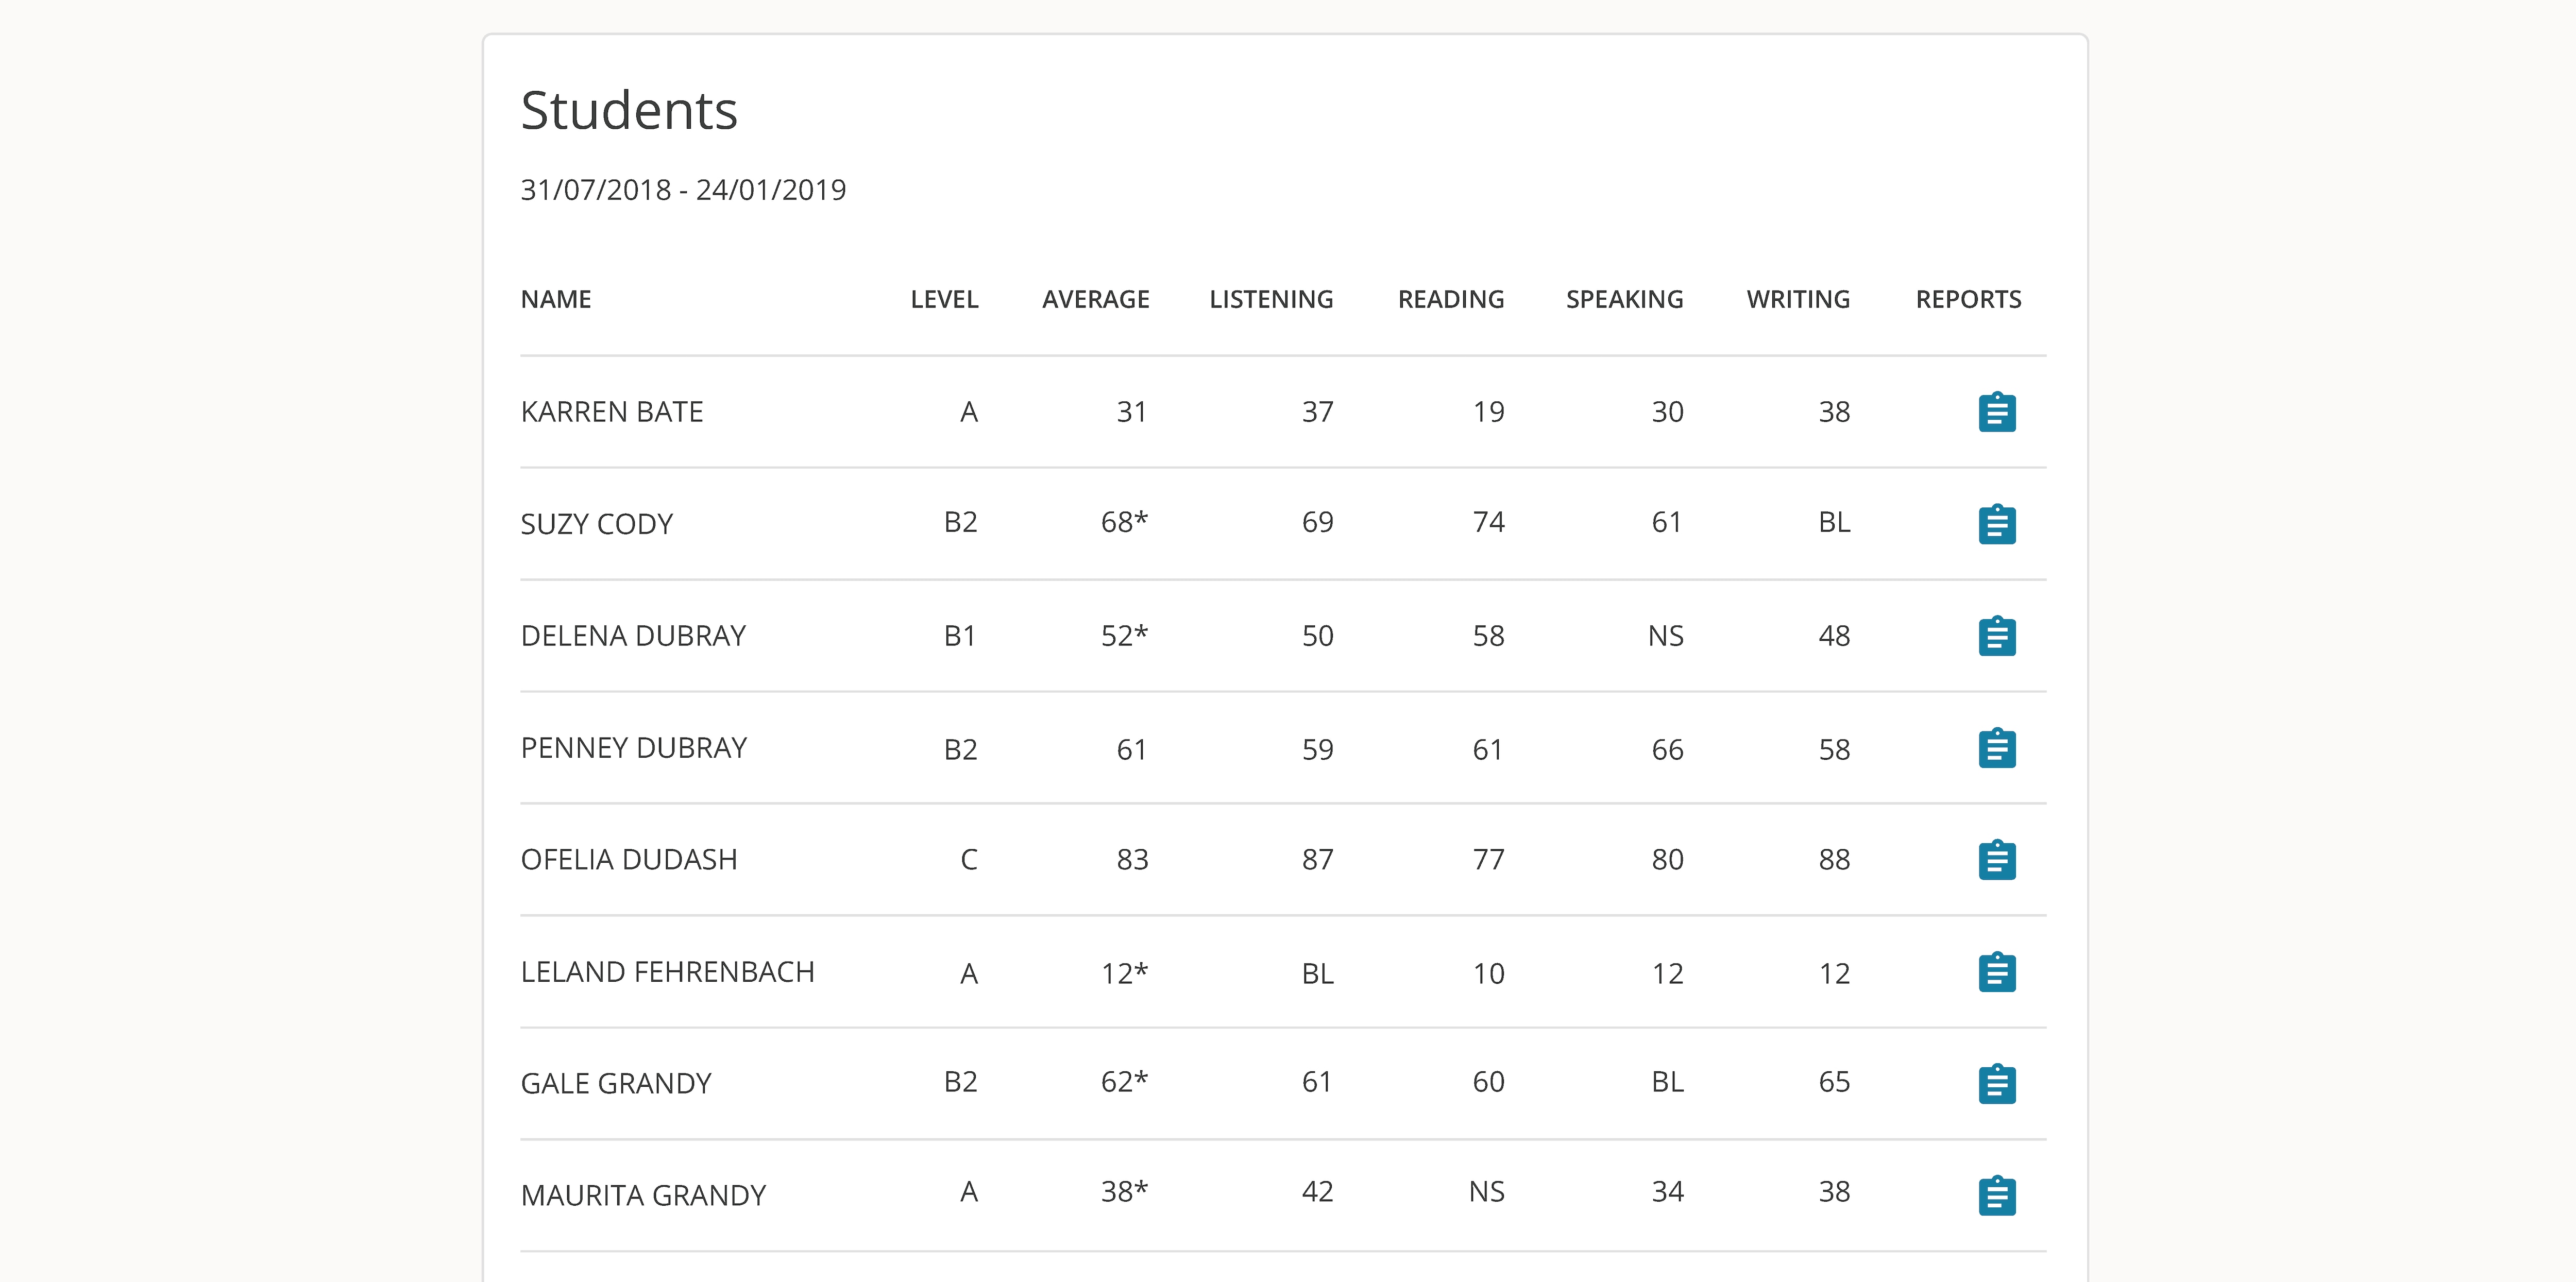Click the READING column header
This screenshot has height=1282, width=2576.
click(1451, 299)
